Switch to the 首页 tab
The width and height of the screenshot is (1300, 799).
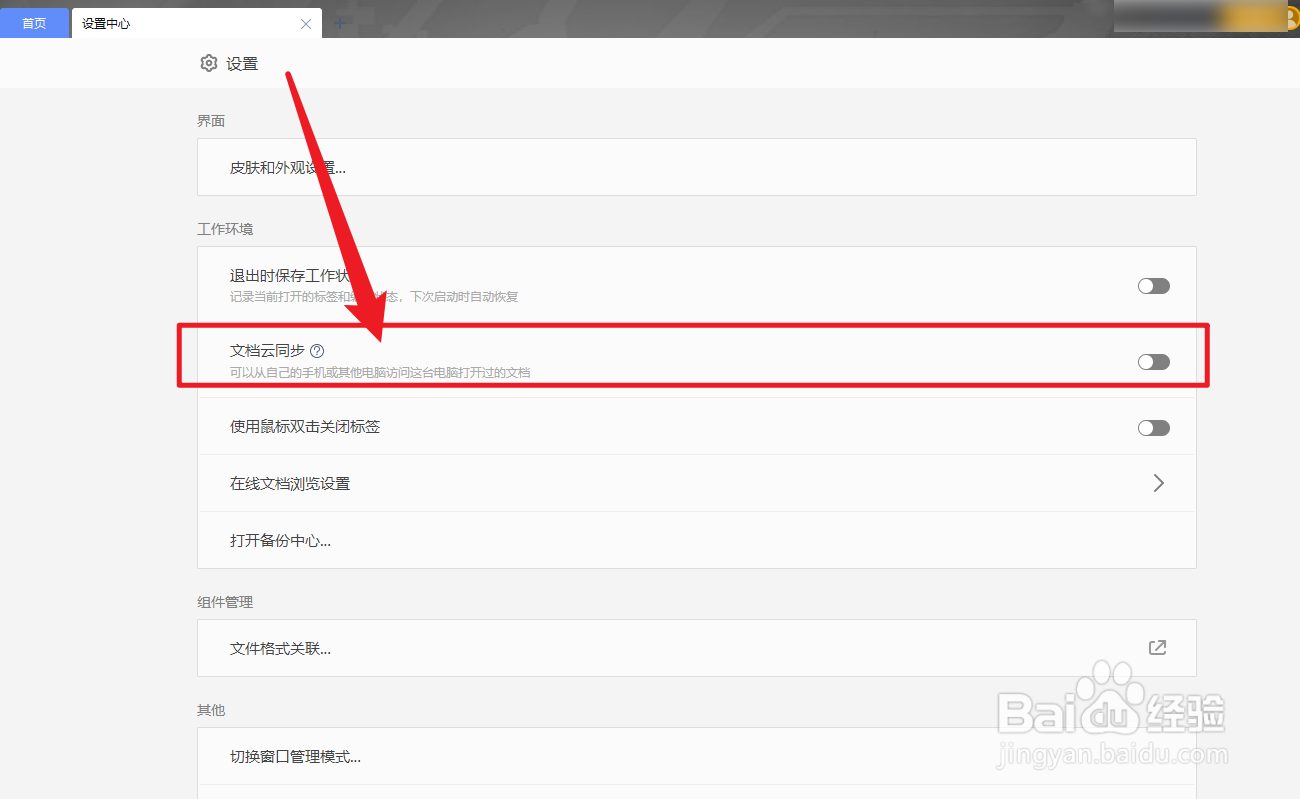point(35,22)
